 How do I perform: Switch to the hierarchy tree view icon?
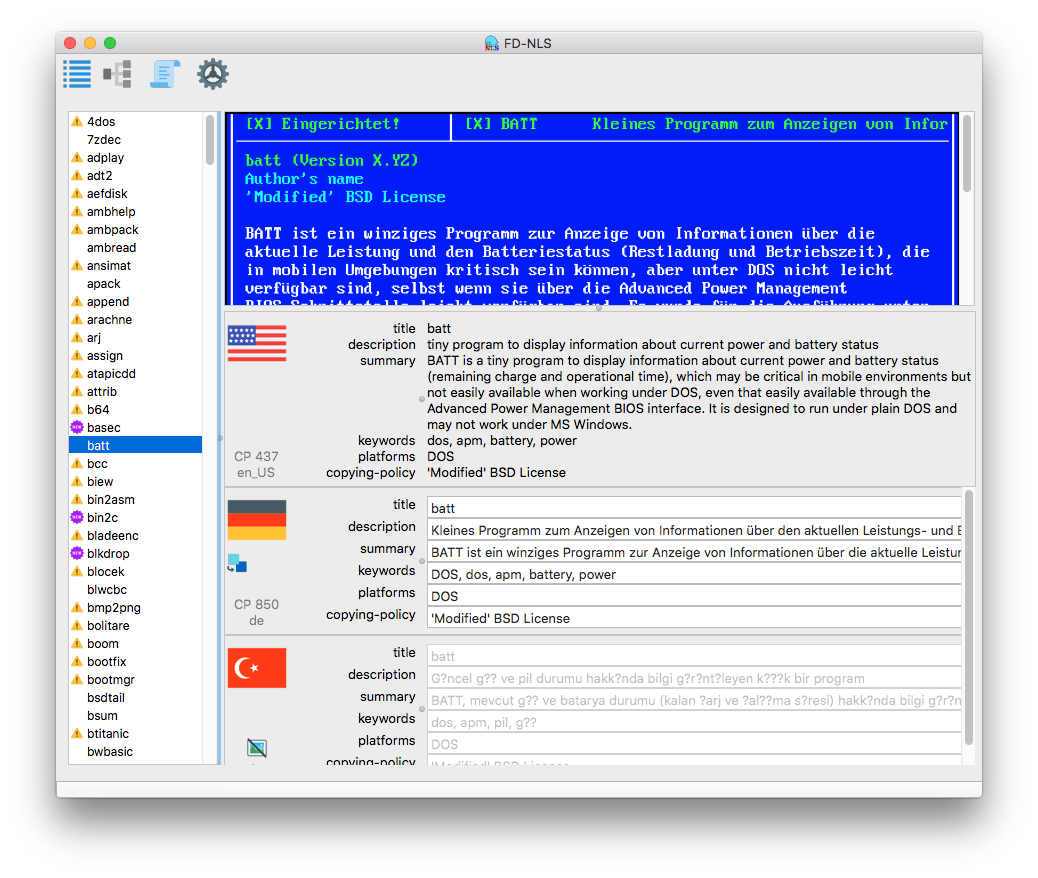tap(118, 74)
